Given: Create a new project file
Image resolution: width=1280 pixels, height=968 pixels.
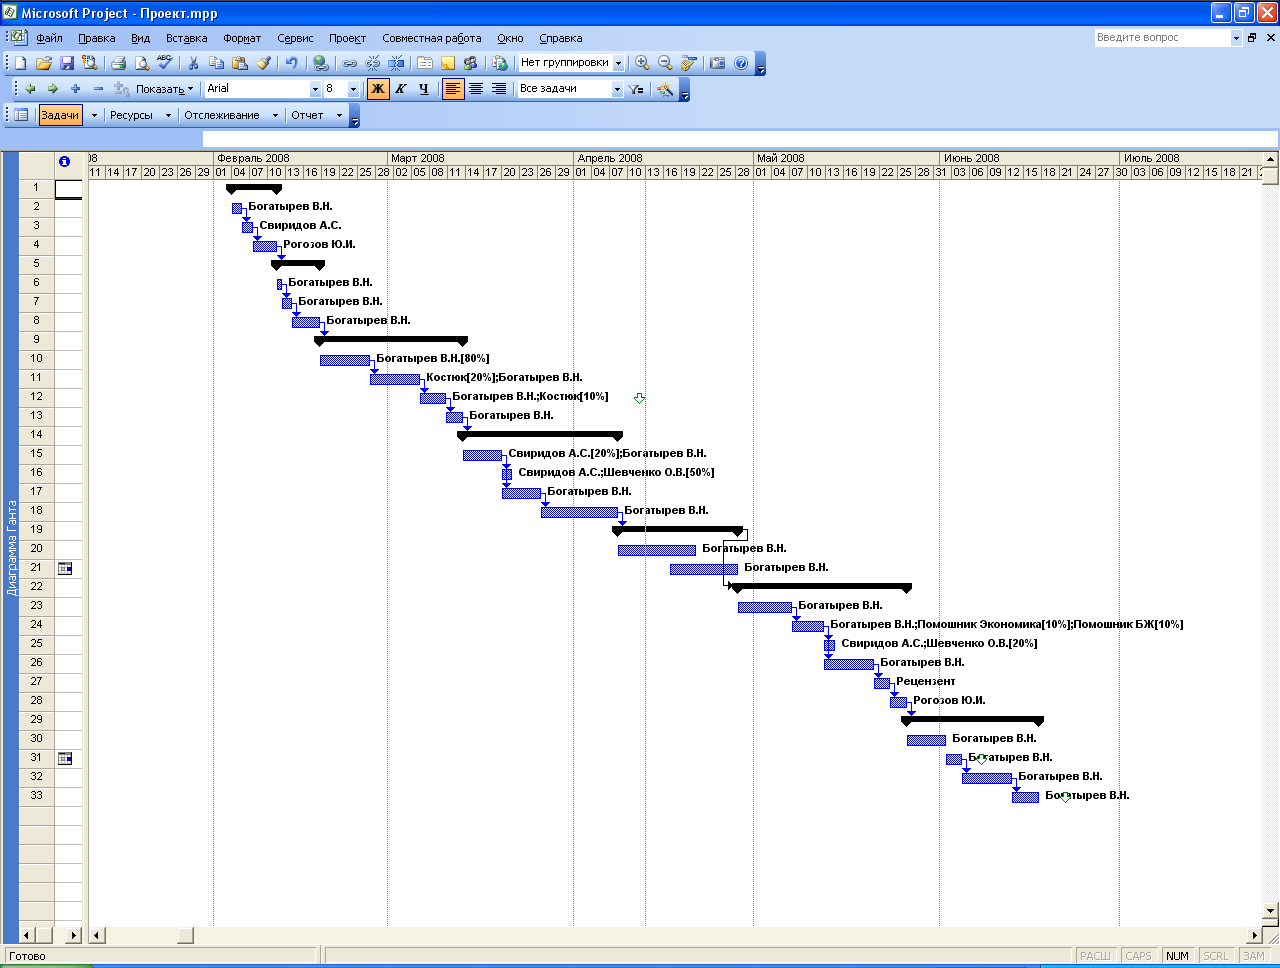Looking at the screenshot, I should coord(20,63).
